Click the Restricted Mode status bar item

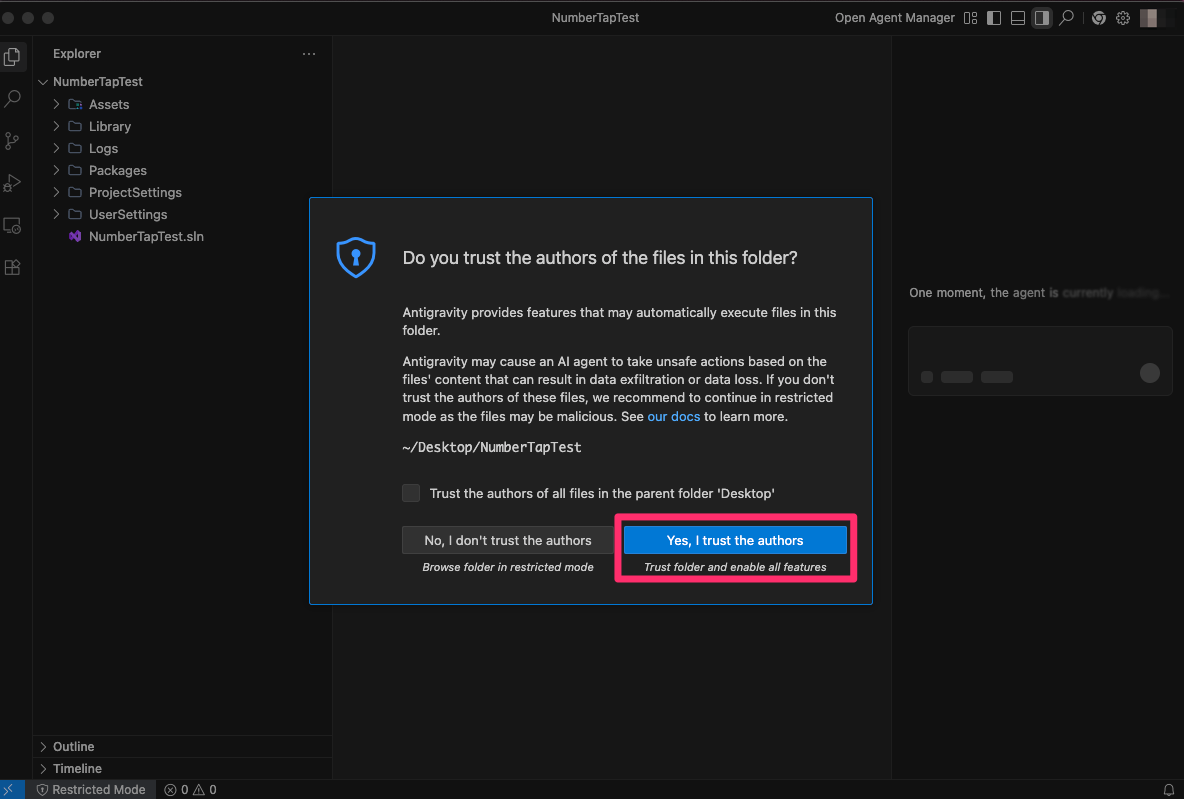[x=91, y=789]
